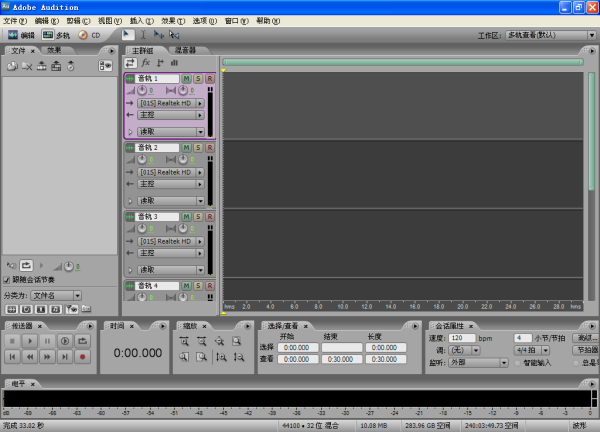The image size is (600, 432).
Task: Solo Track 2 with S button
Action: coord(198,147)
